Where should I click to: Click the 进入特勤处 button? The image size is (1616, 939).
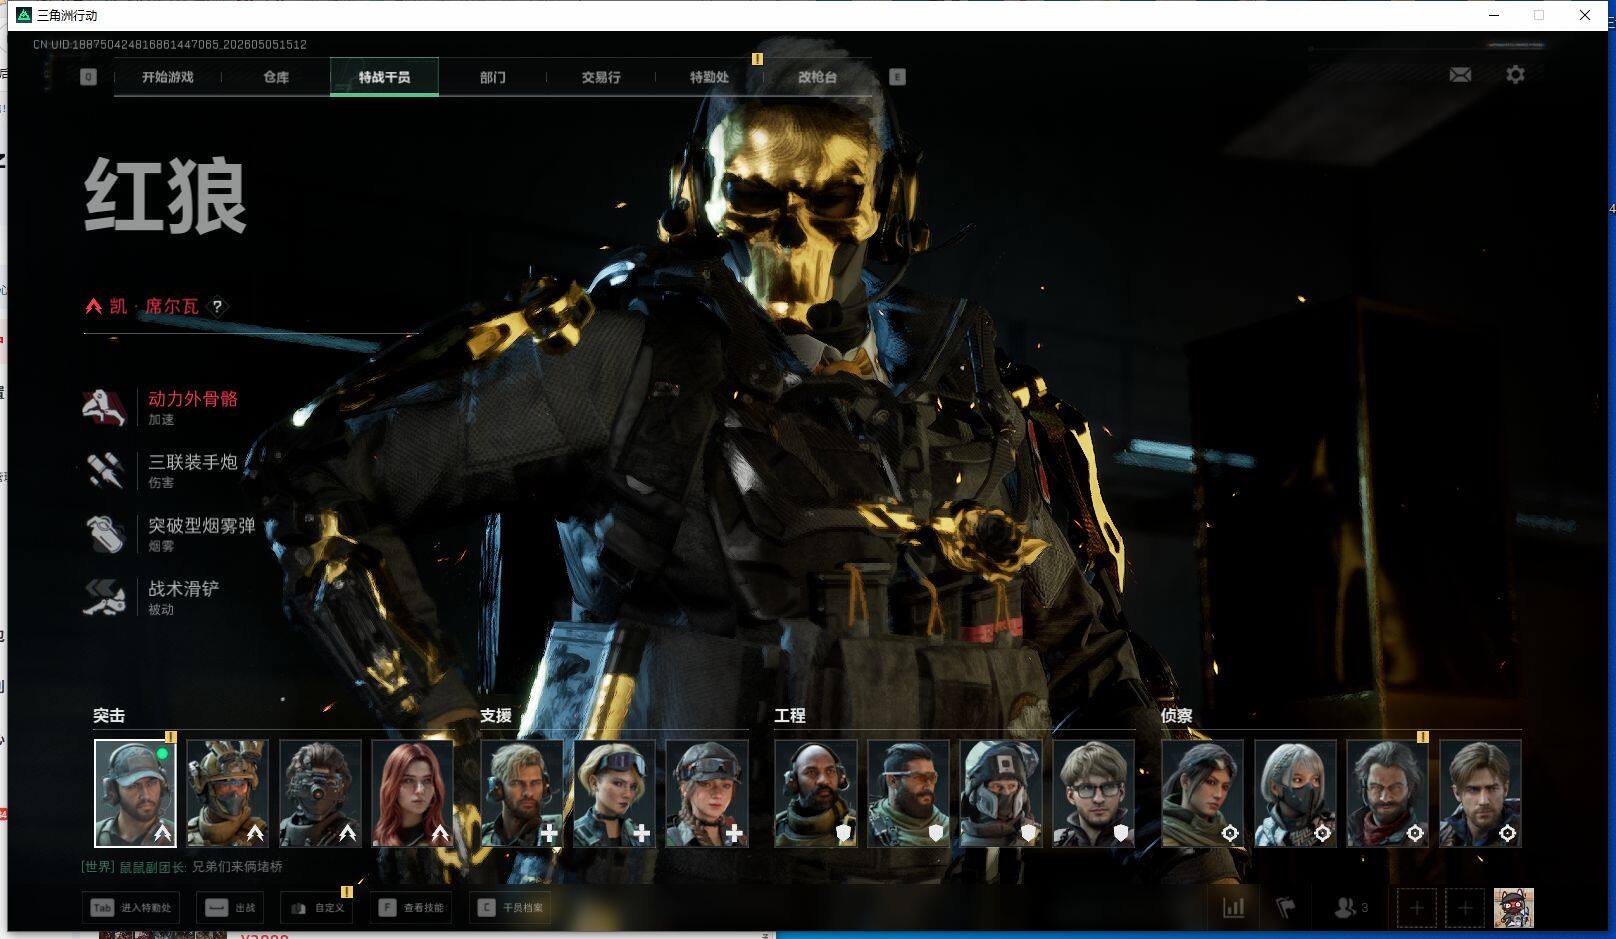pos(131,908)
